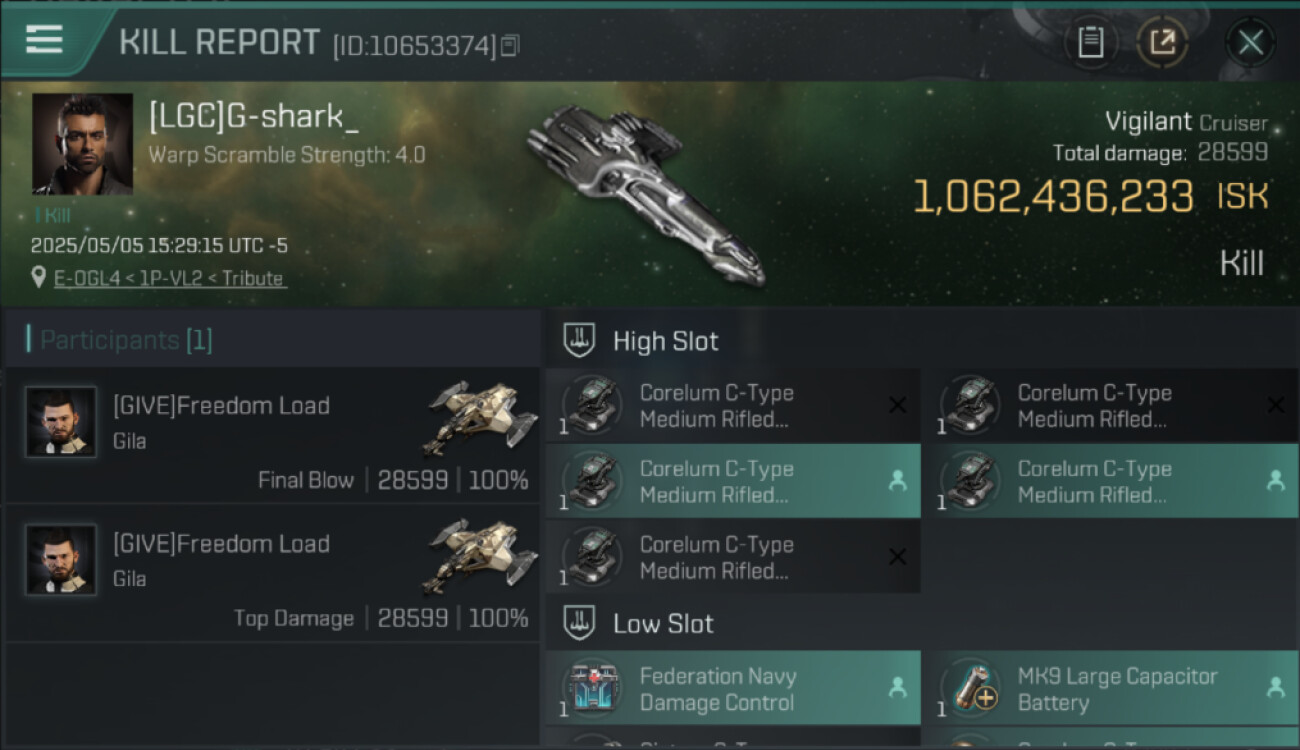Click the 1 Kill label under portrait

point(52,215)
